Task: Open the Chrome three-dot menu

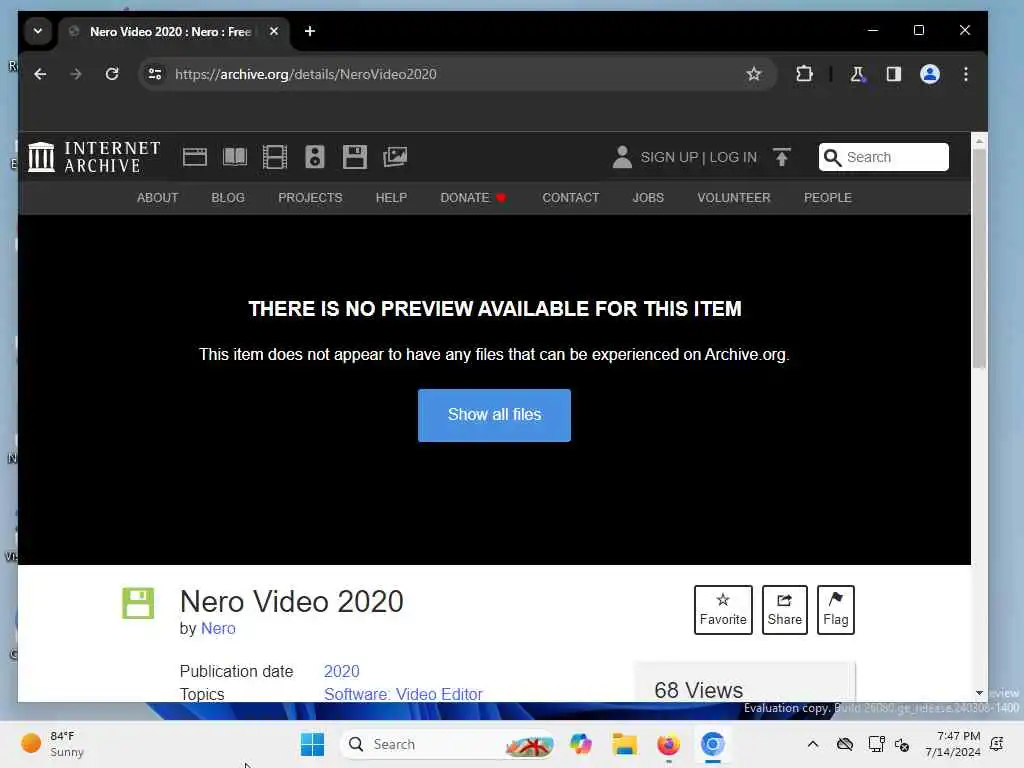Action: tap(966, 74)
